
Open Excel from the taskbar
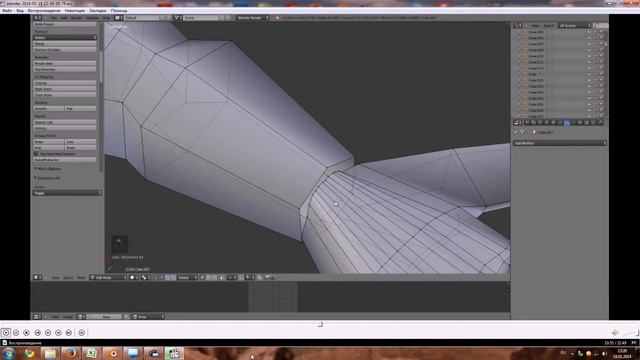click(x=92, y=353)
